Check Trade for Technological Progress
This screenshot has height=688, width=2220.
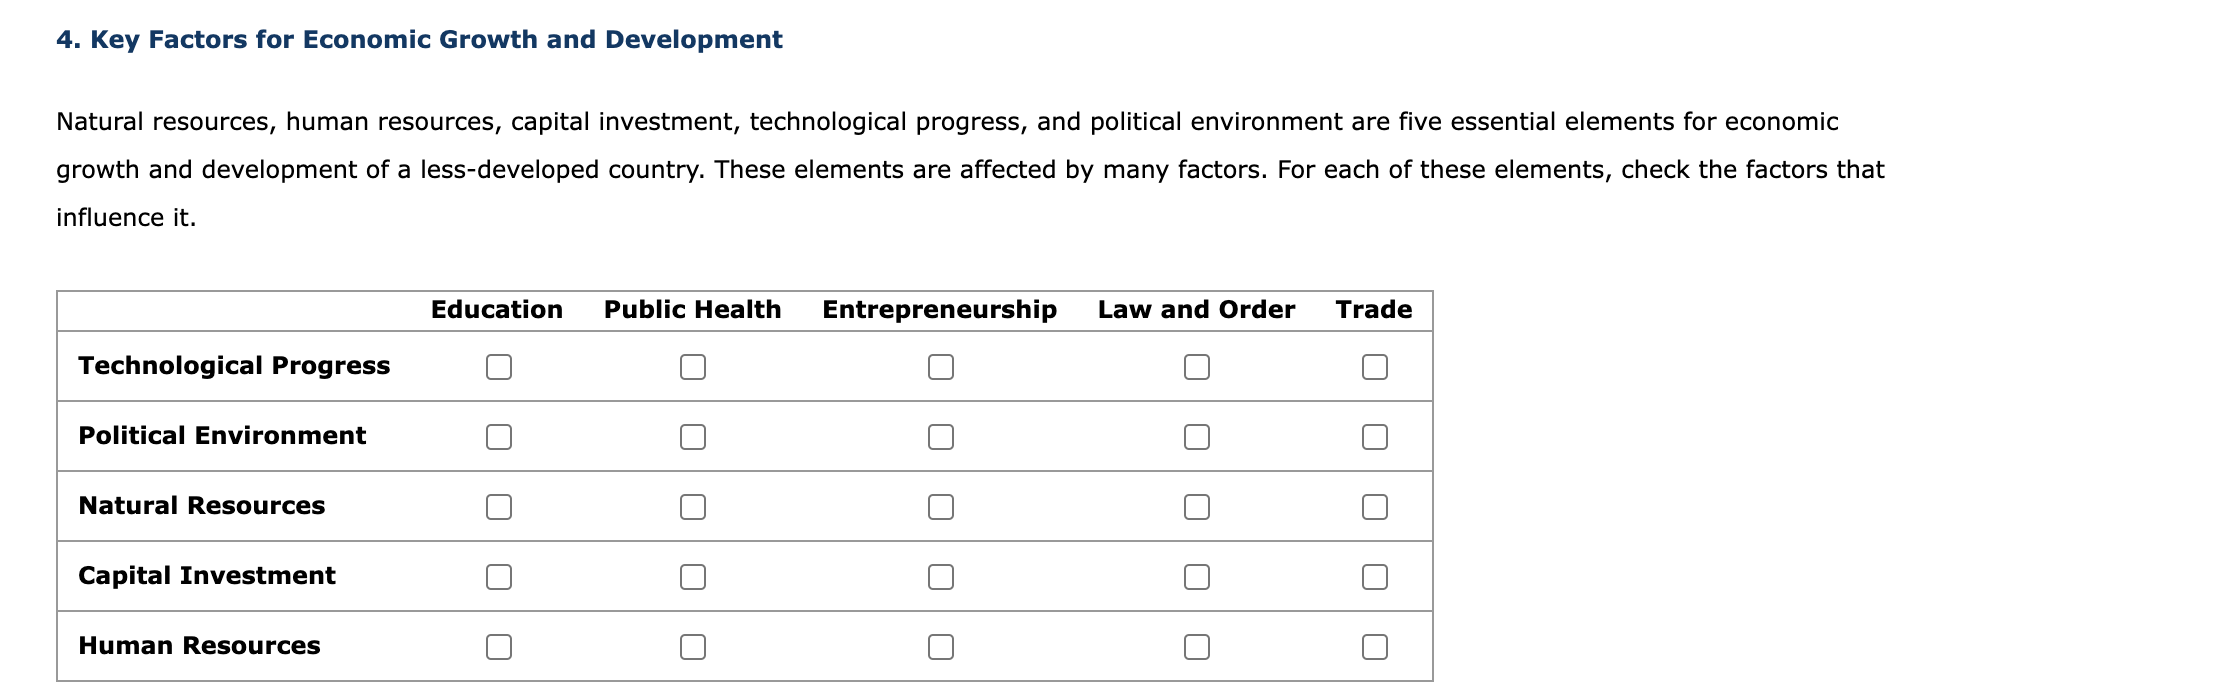[1374, 367]
